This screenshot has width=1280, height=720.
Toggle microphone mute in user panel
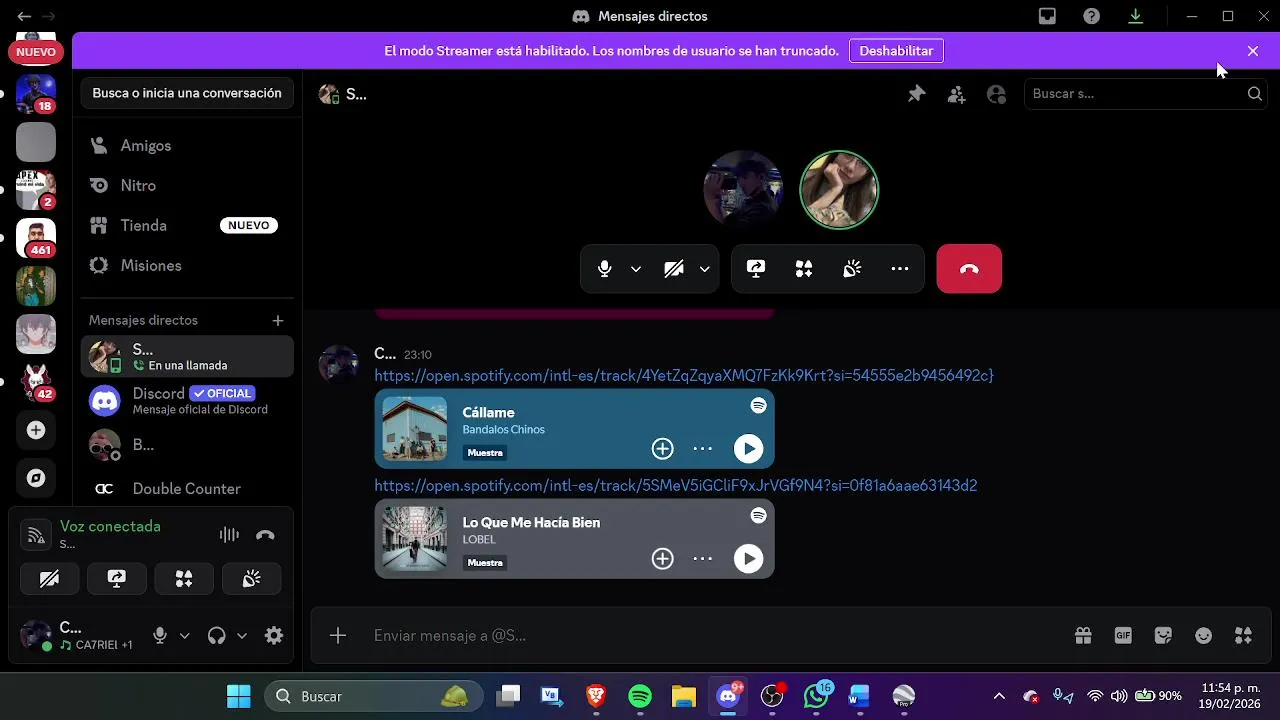[x=160, y=636]
